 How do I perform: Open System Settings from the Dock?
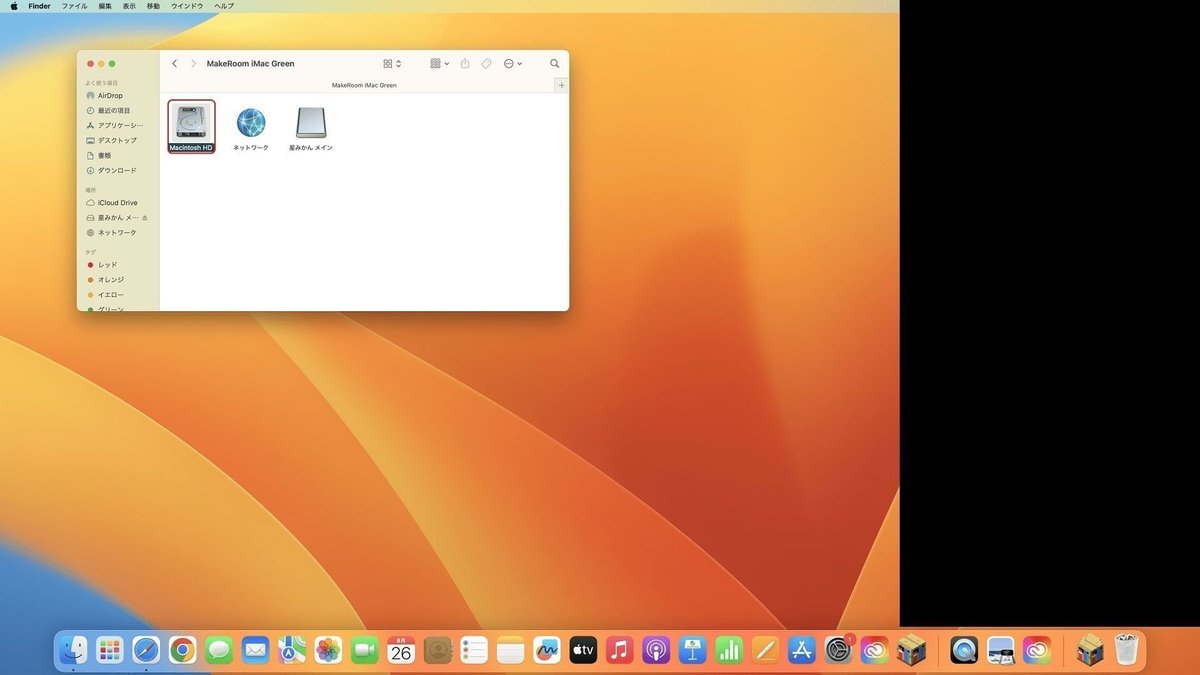[x=839, y=651]
